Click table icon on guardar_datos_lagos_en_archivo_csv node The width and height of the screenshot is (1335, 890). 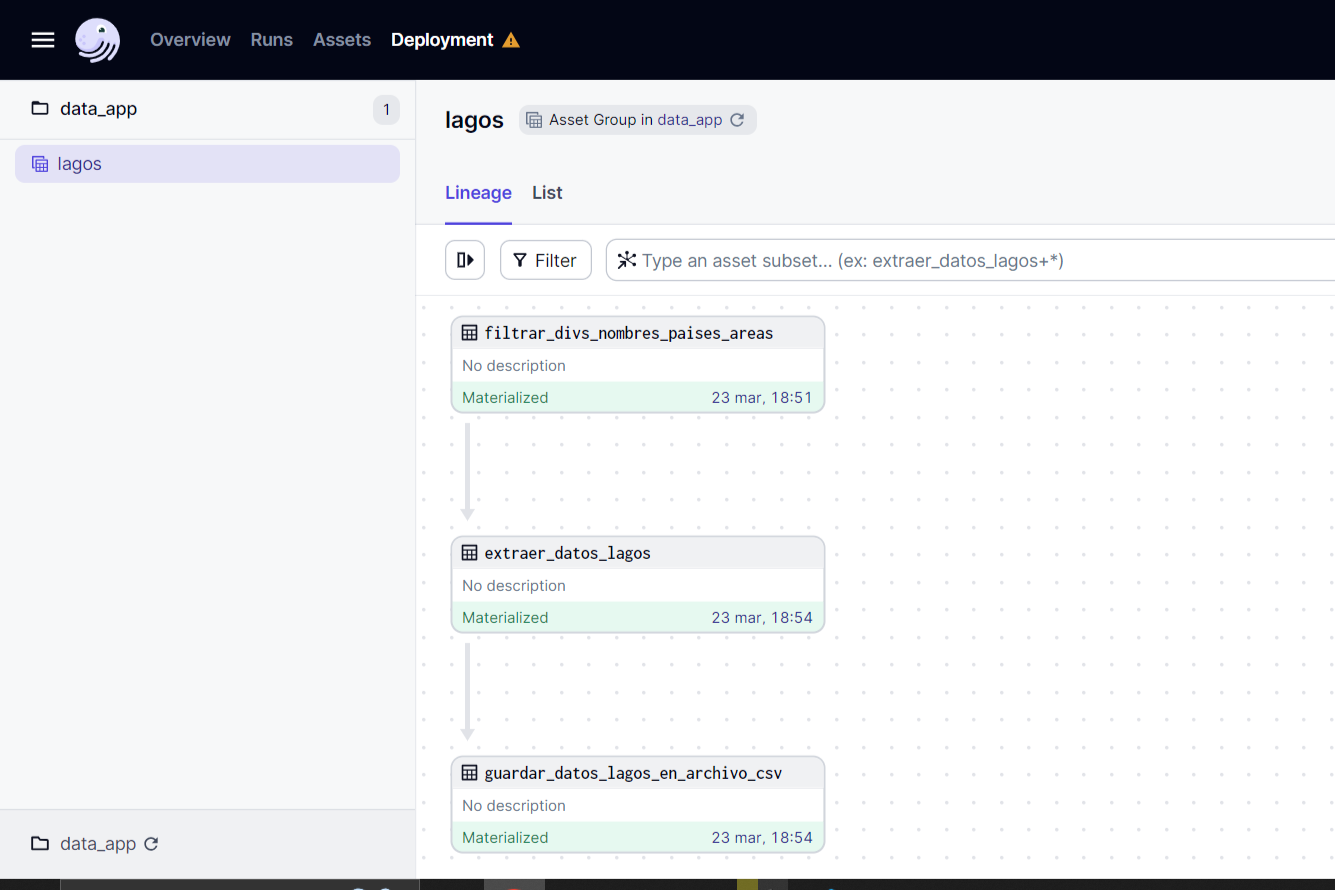[469, 773]
